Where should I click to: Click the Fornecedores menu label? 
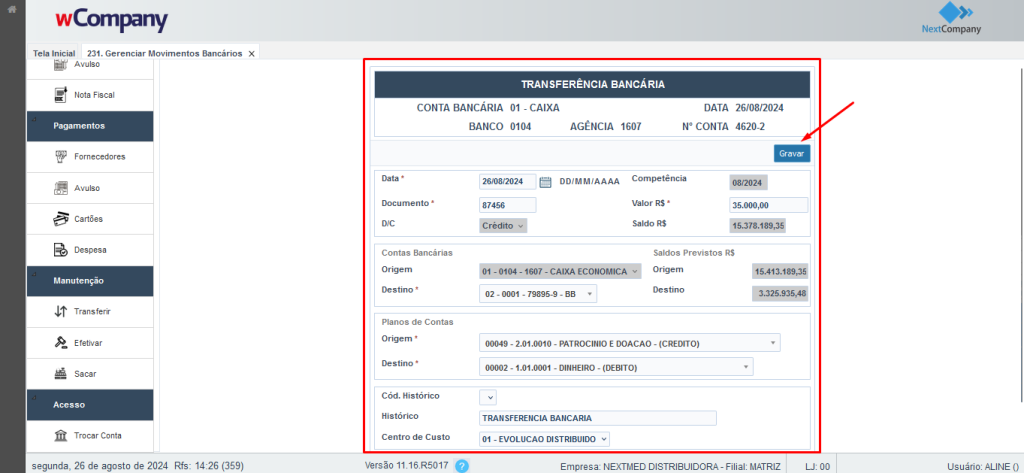[100, 157]
